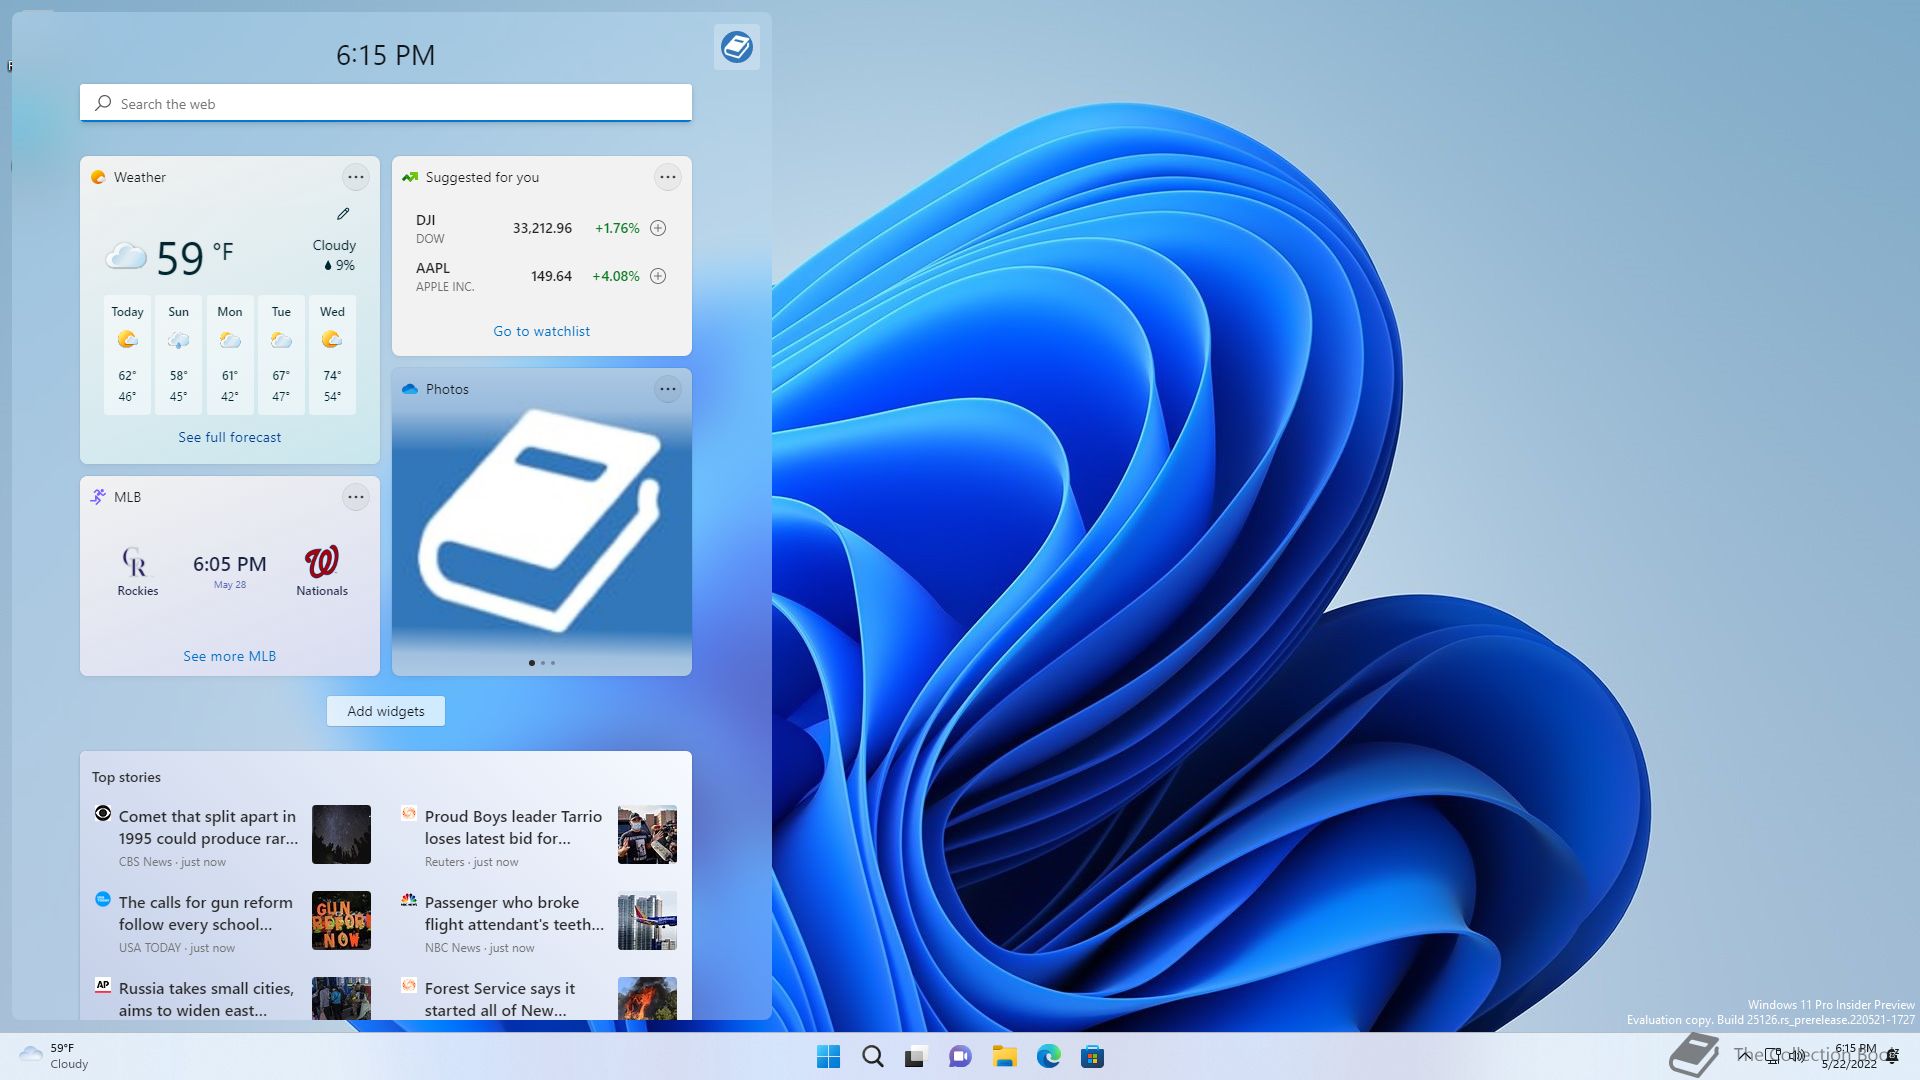Open Microsoft Store on taskbar
This screenshot has height=1080, width=1920.
coord(1092,1056)
